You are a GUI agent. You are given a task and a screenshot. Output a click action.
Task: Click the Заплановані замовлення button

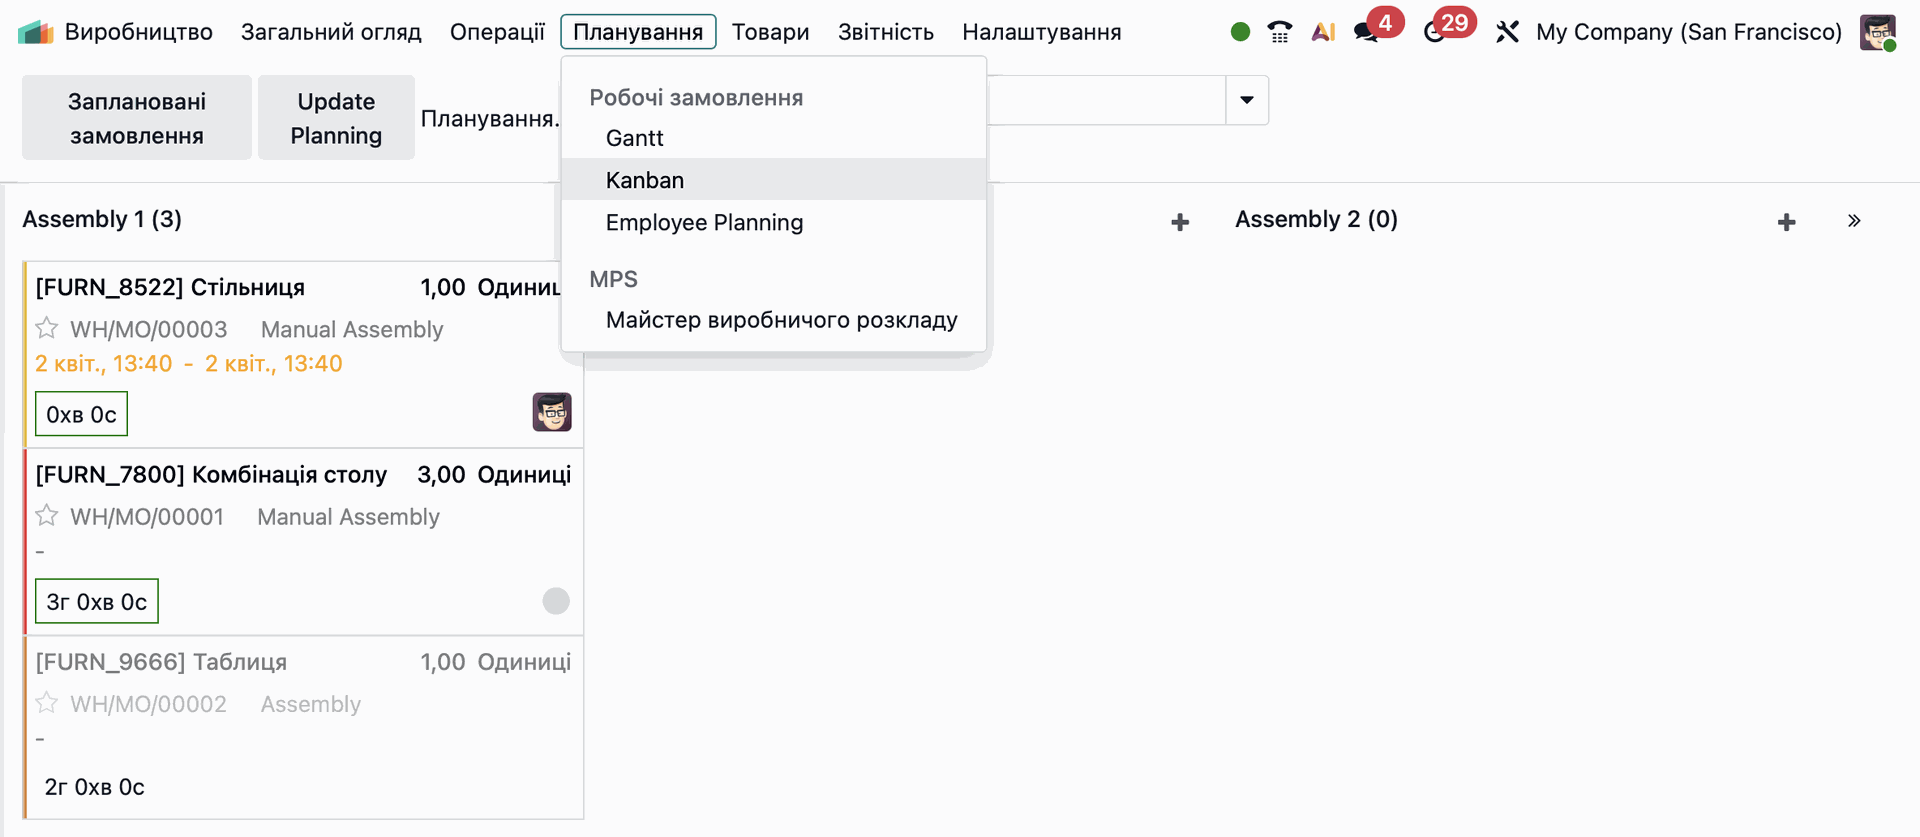[x=137, y=118]
